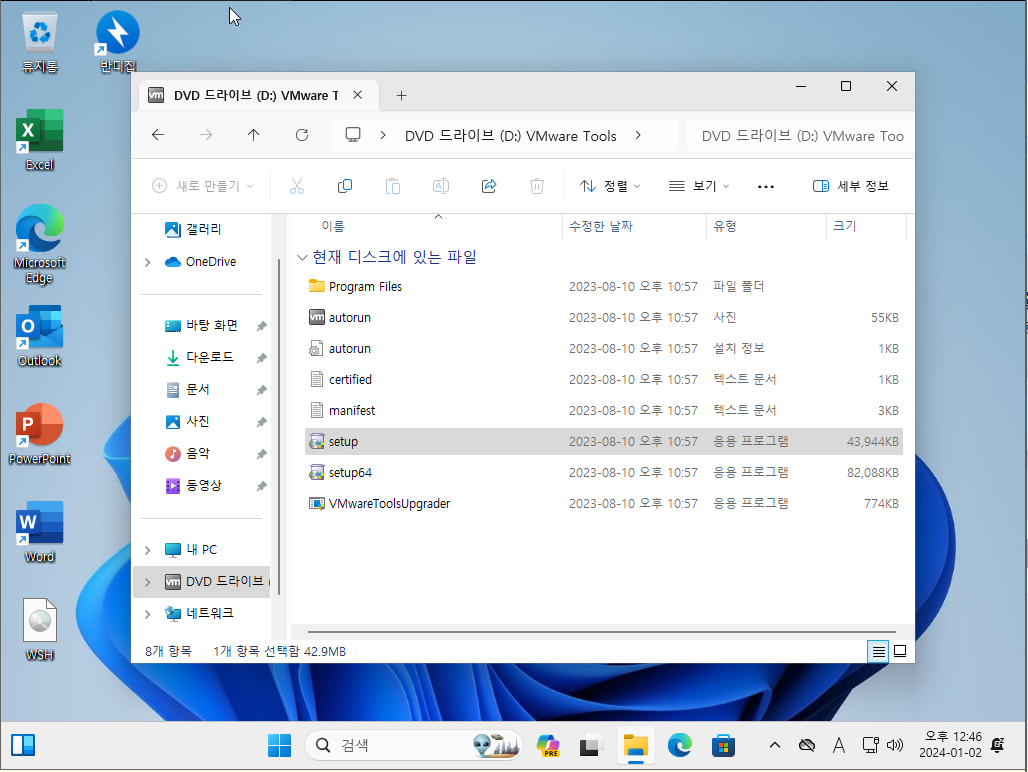Open chevron after PC icon in address bar
The image size is (1028, 772).
pyautogui.click(x=384, y=135)
